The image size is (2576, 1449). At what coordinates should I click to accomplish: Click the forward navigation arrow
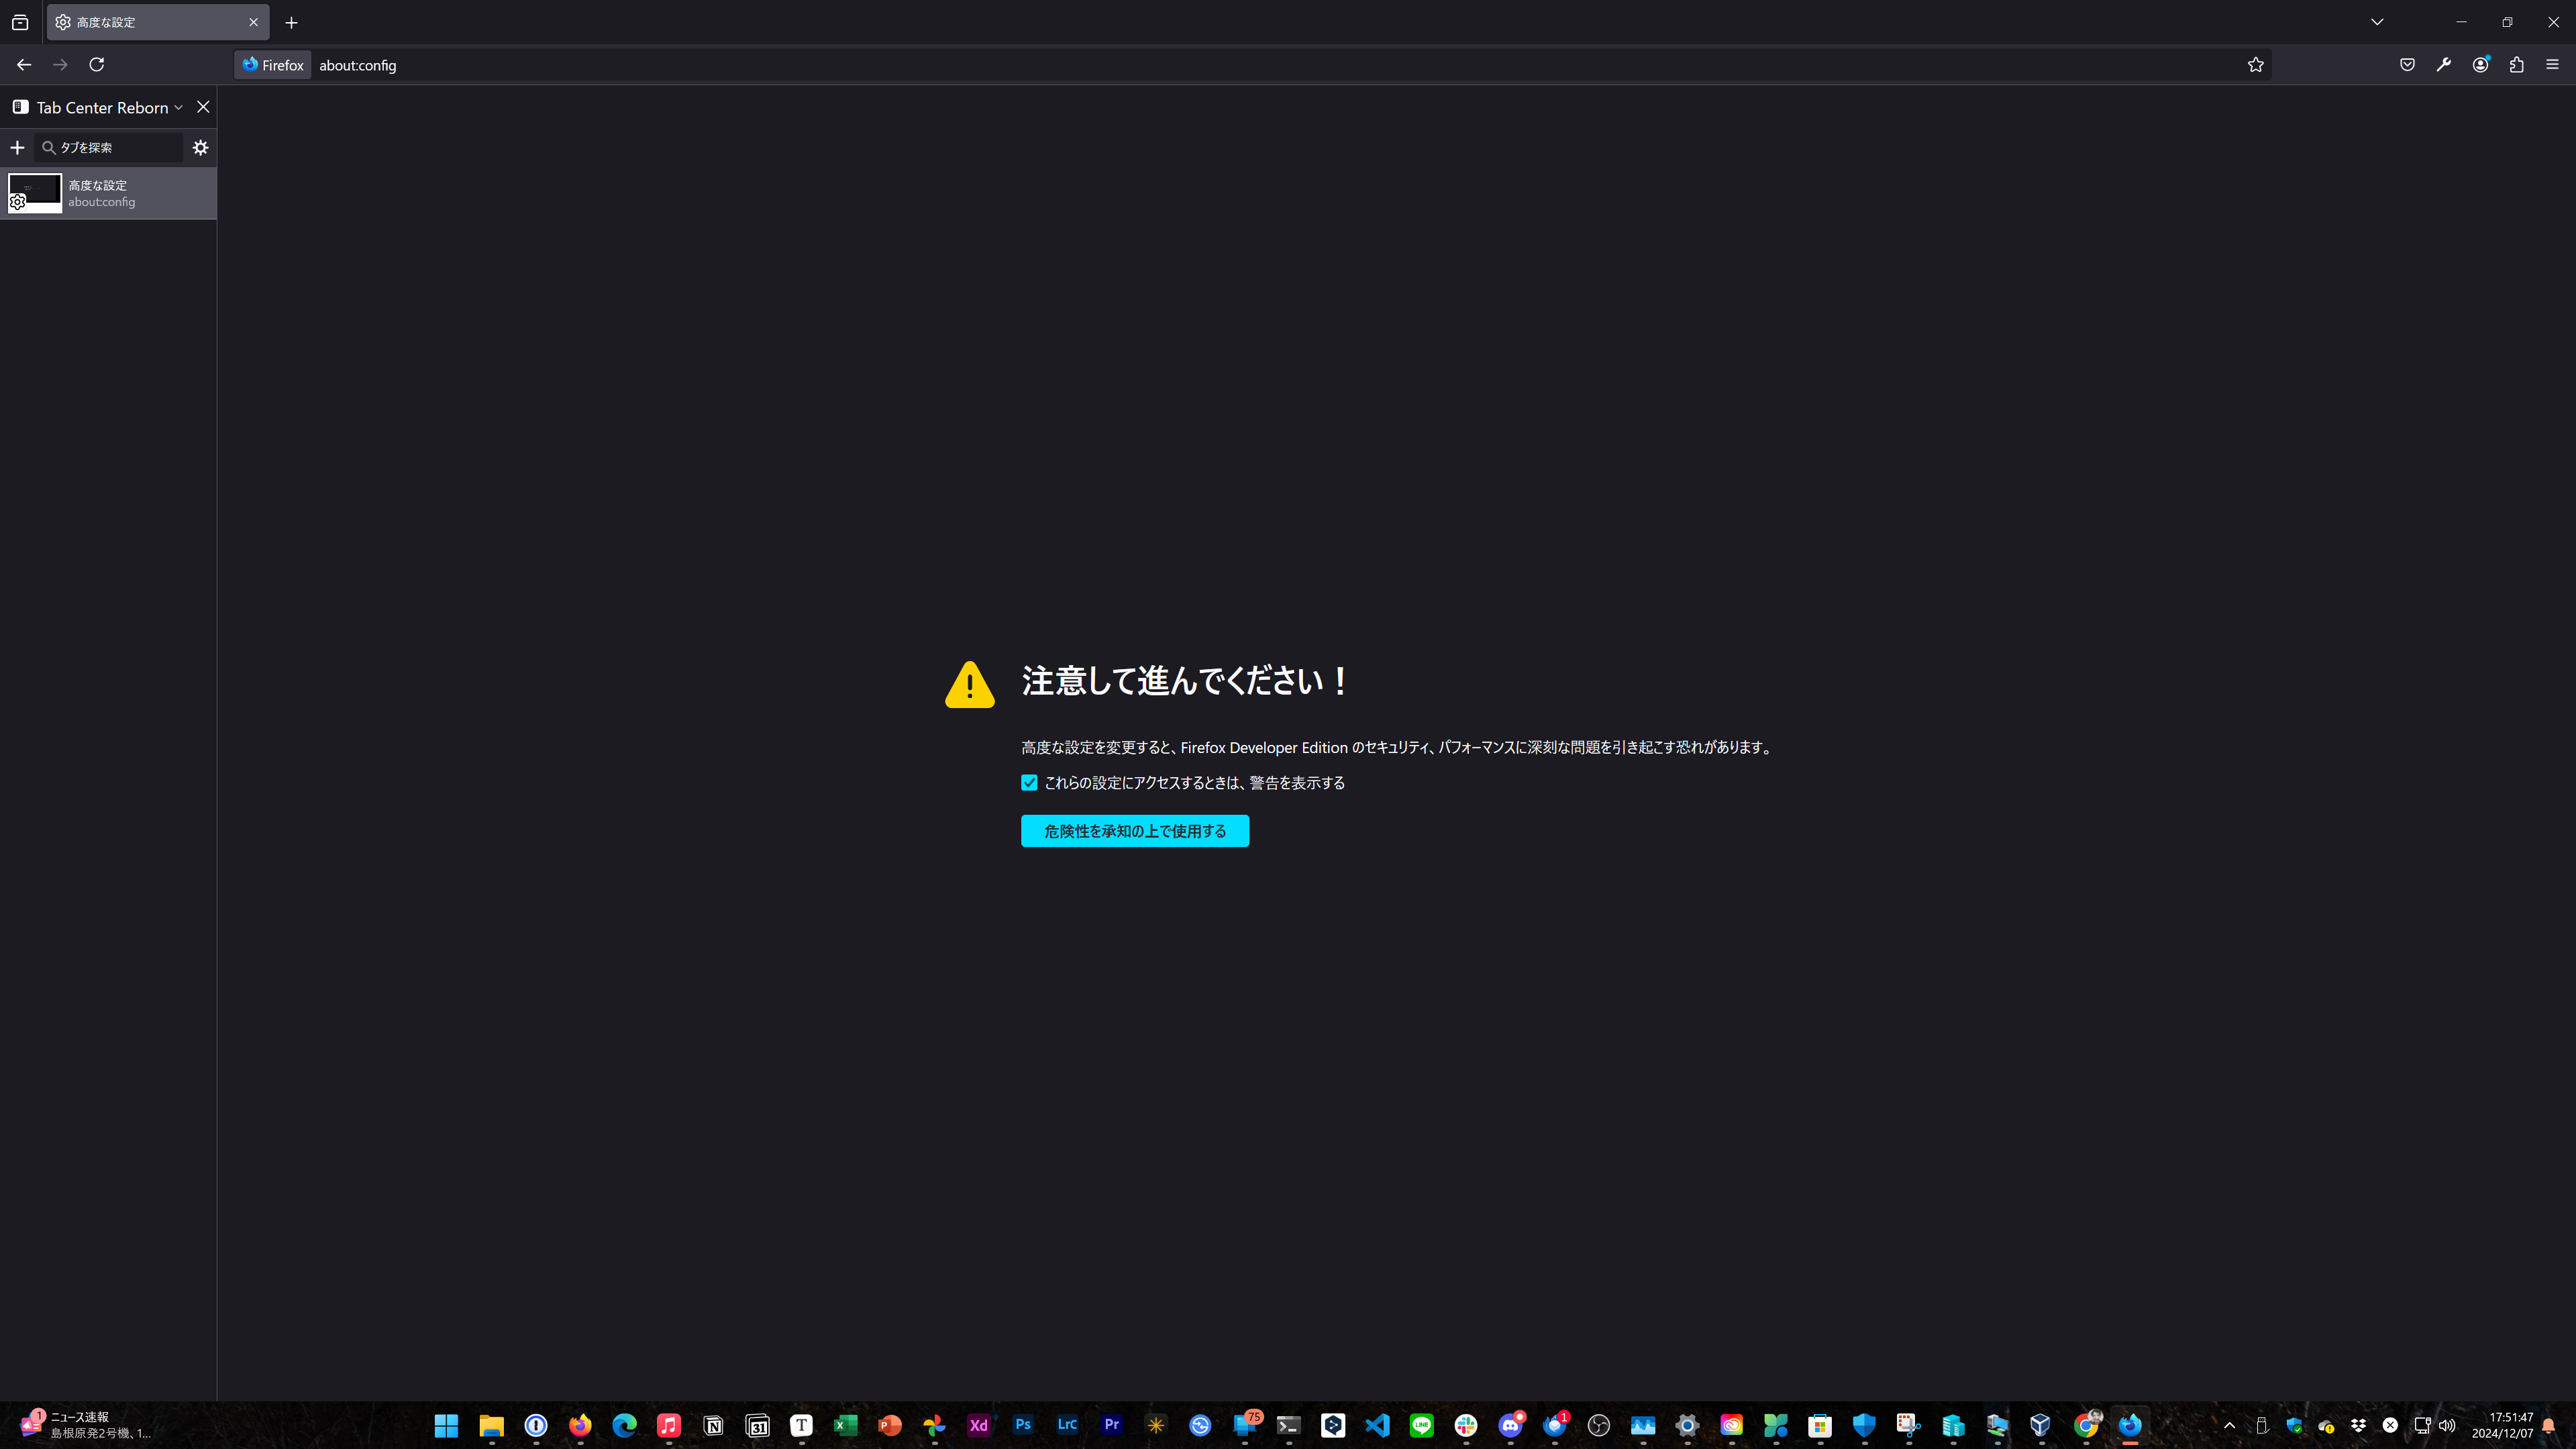pyautogui.click(x=59, y=64)
